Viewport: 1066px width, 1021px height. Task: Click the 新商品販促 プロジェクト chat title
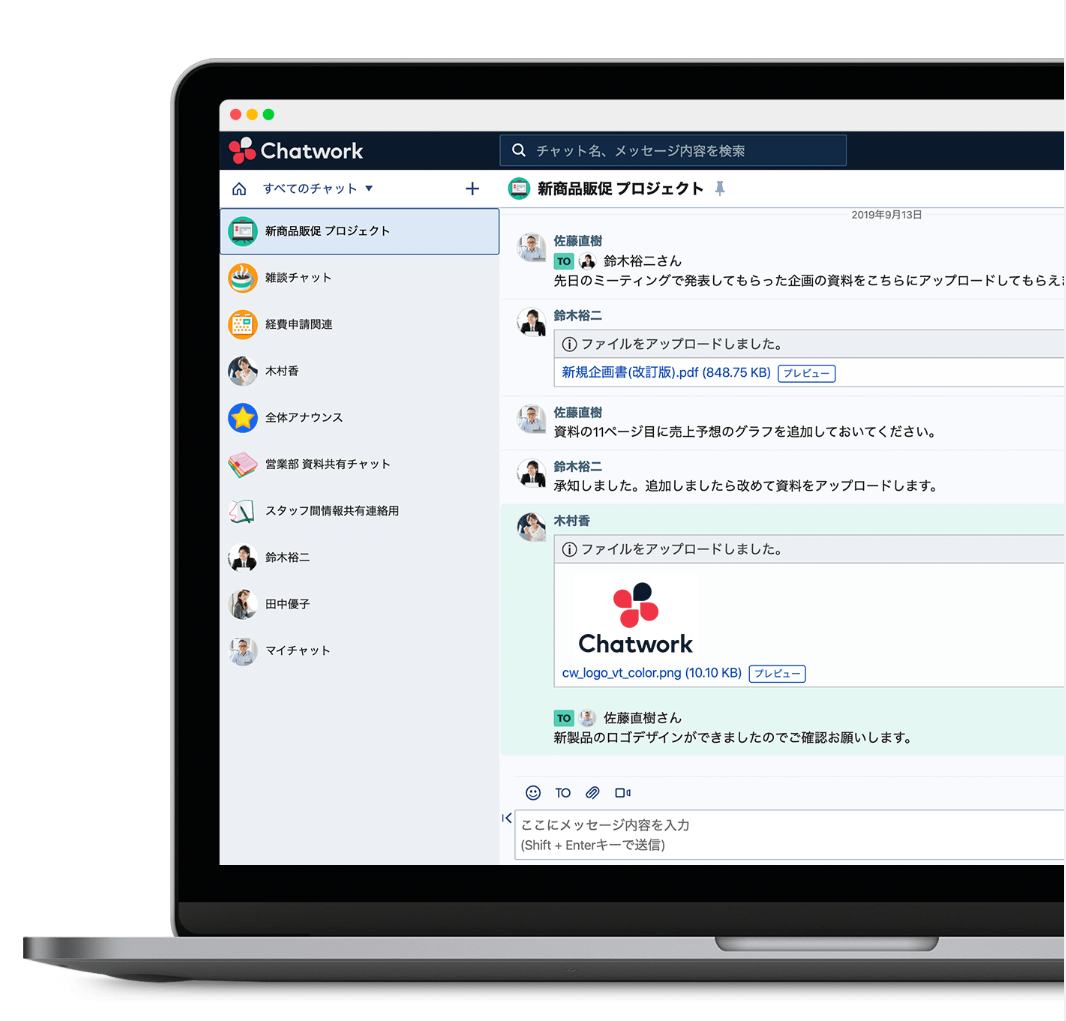(x=620, y=188)
